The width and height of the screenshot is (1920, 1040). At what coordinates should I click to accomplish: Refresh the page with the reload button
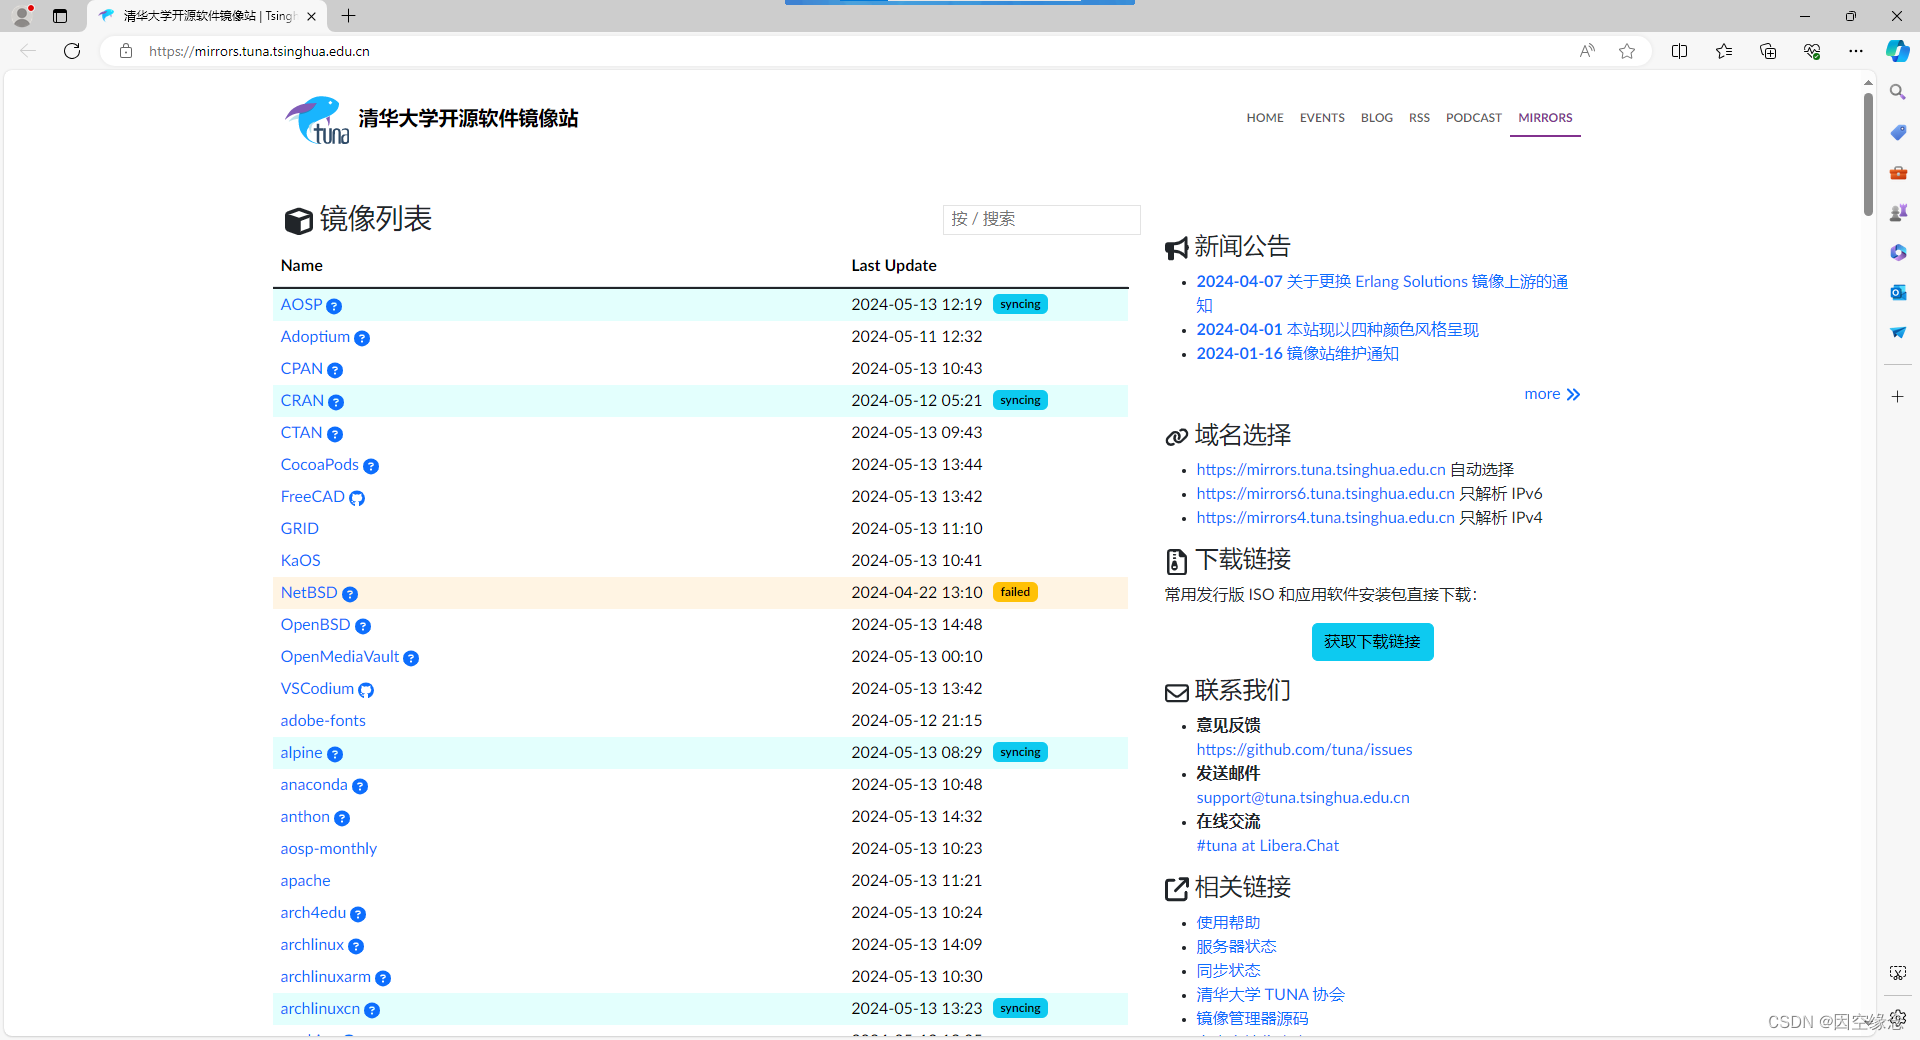(x=72, y=51)
